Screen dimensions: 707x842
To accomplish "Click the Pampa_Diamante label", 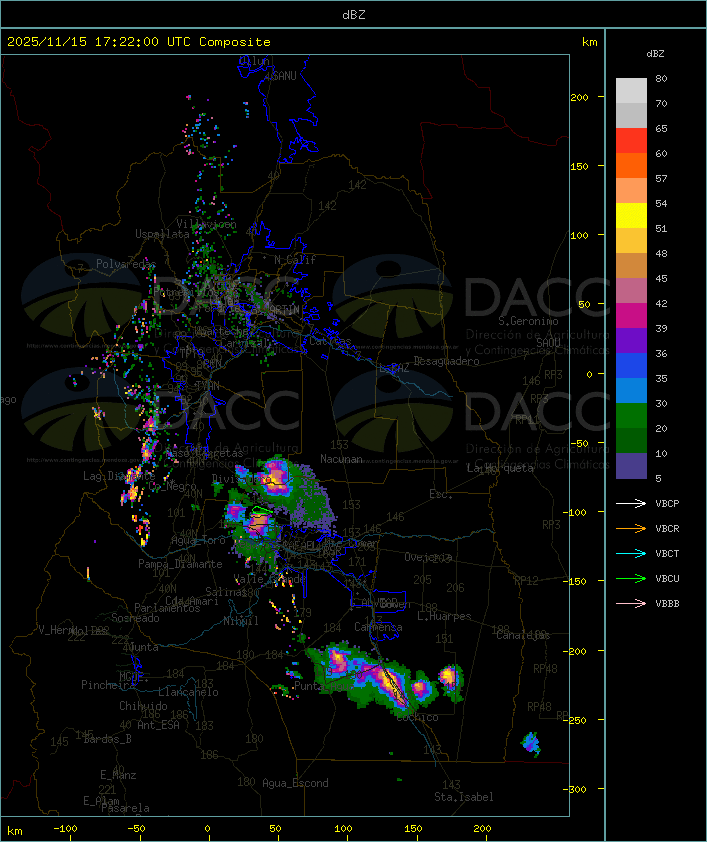I will 180,564.
